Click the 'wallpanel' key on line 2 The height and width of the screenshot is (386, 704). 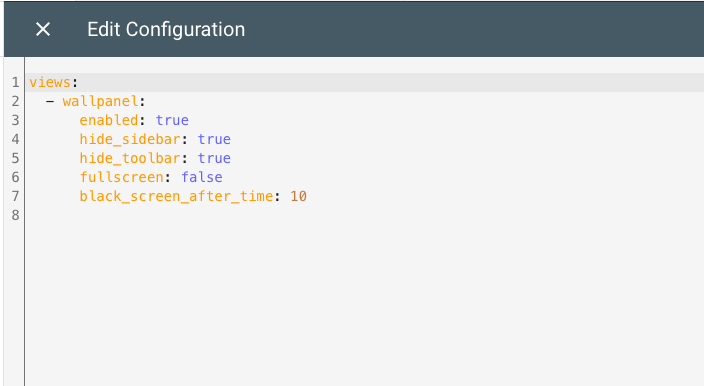click(x=101, y=101)
